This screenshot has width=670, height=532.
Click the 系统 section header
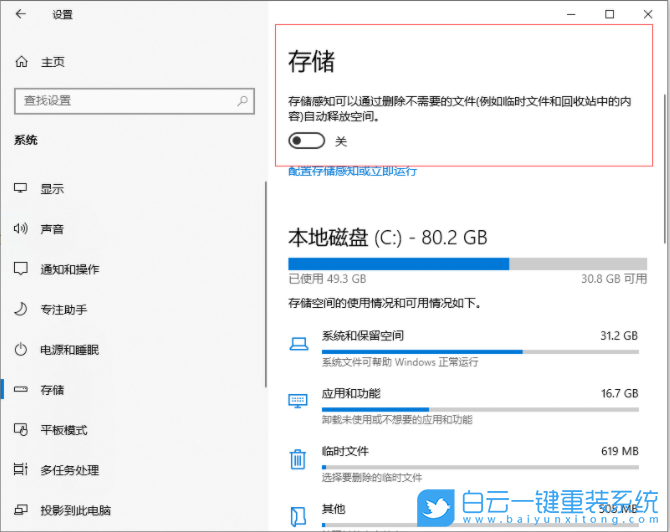26,140
